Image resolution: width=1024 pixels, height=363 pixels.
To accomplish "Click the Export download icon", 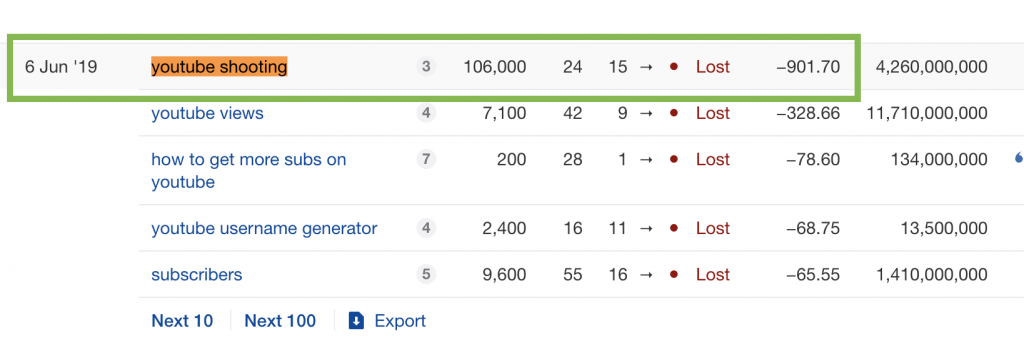I will point(356,321).
